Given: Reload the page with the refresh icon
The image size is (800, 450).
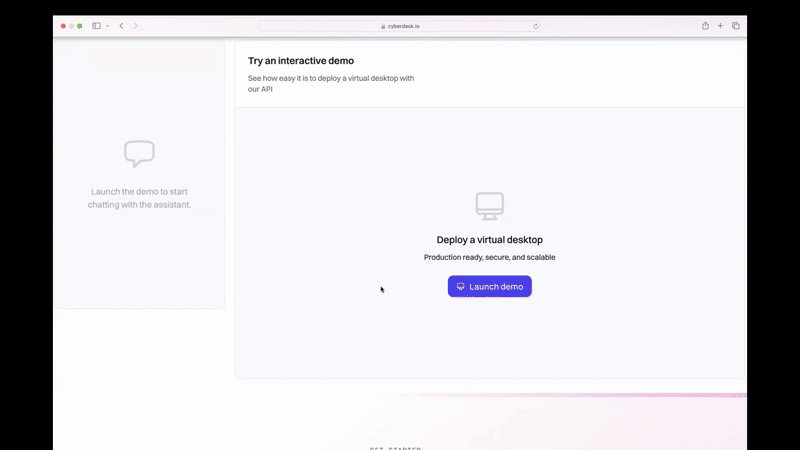Looking at the screenshot, I should (536, 26).
